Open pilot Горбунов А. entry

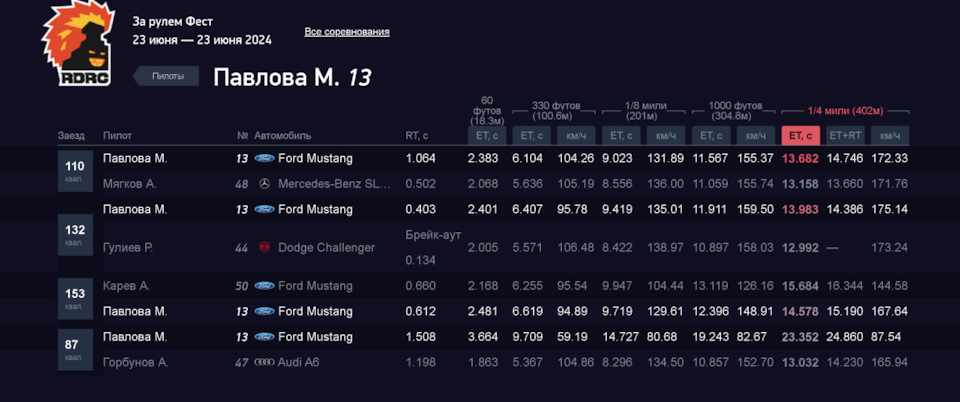click(x=135, y=362)
